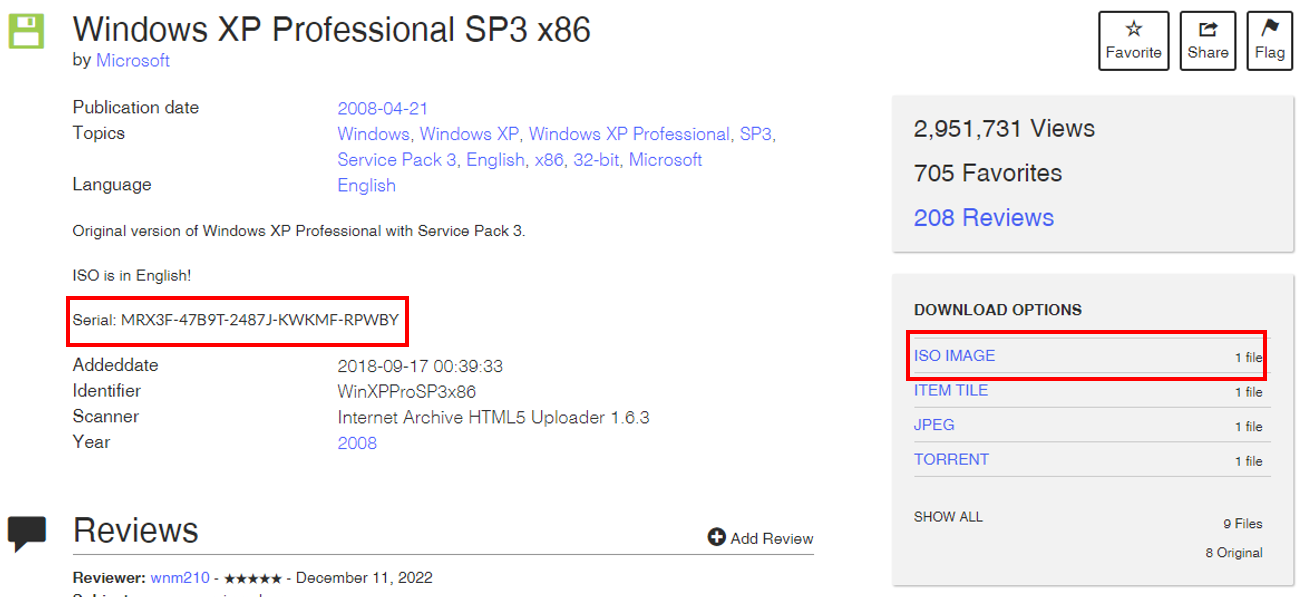Download the ISO IMAGE file
The image size is (1306, 597).
tap(954, 356)
